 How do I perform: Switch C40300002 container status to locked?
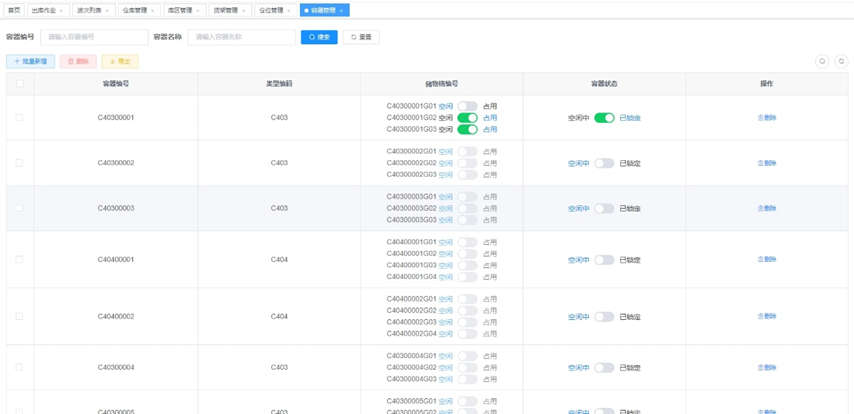pos(604,163)
